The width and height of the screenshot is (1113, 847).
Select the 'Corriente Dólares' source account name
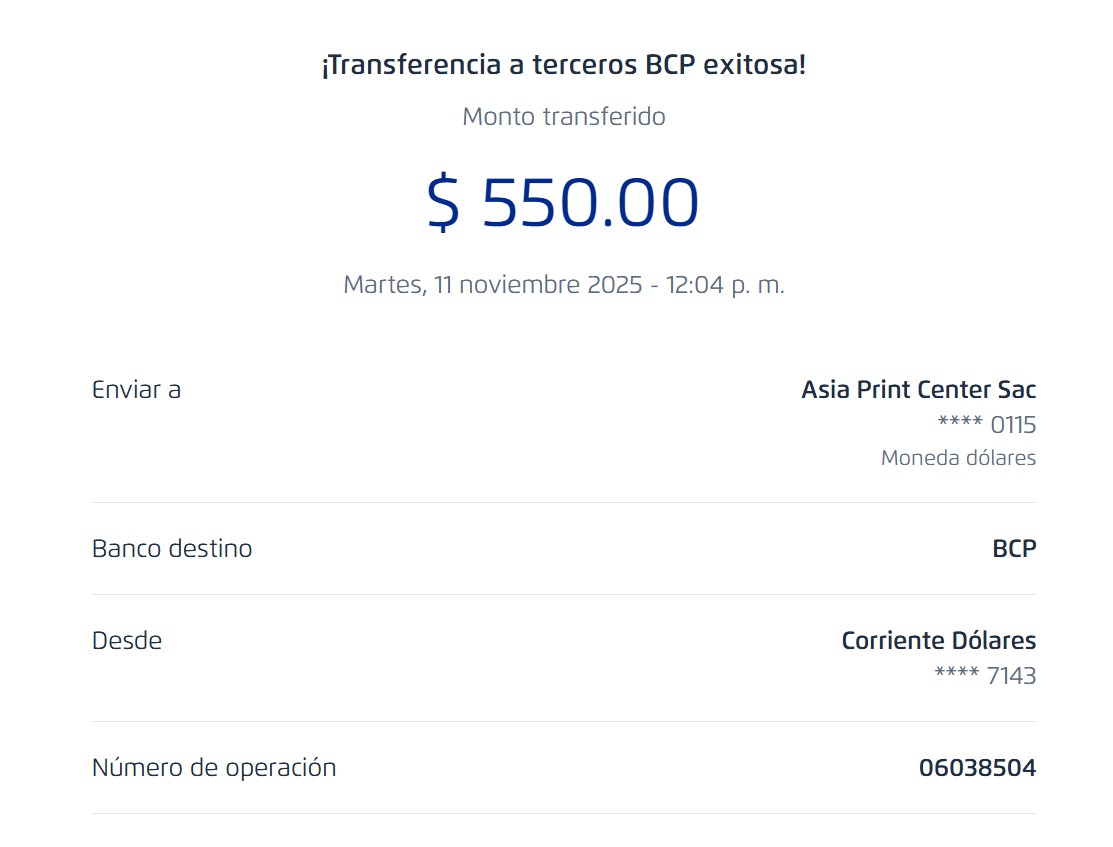[938, 640]
